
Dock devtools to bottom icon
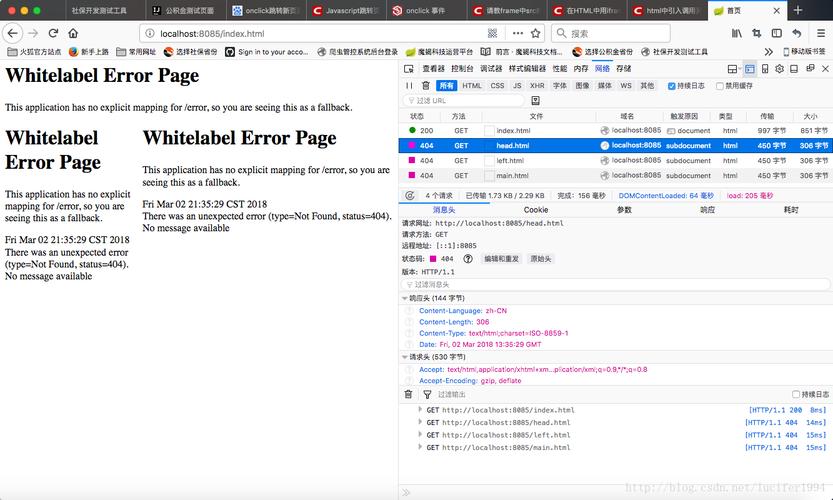pyautogui.click(x=794, y=69)
